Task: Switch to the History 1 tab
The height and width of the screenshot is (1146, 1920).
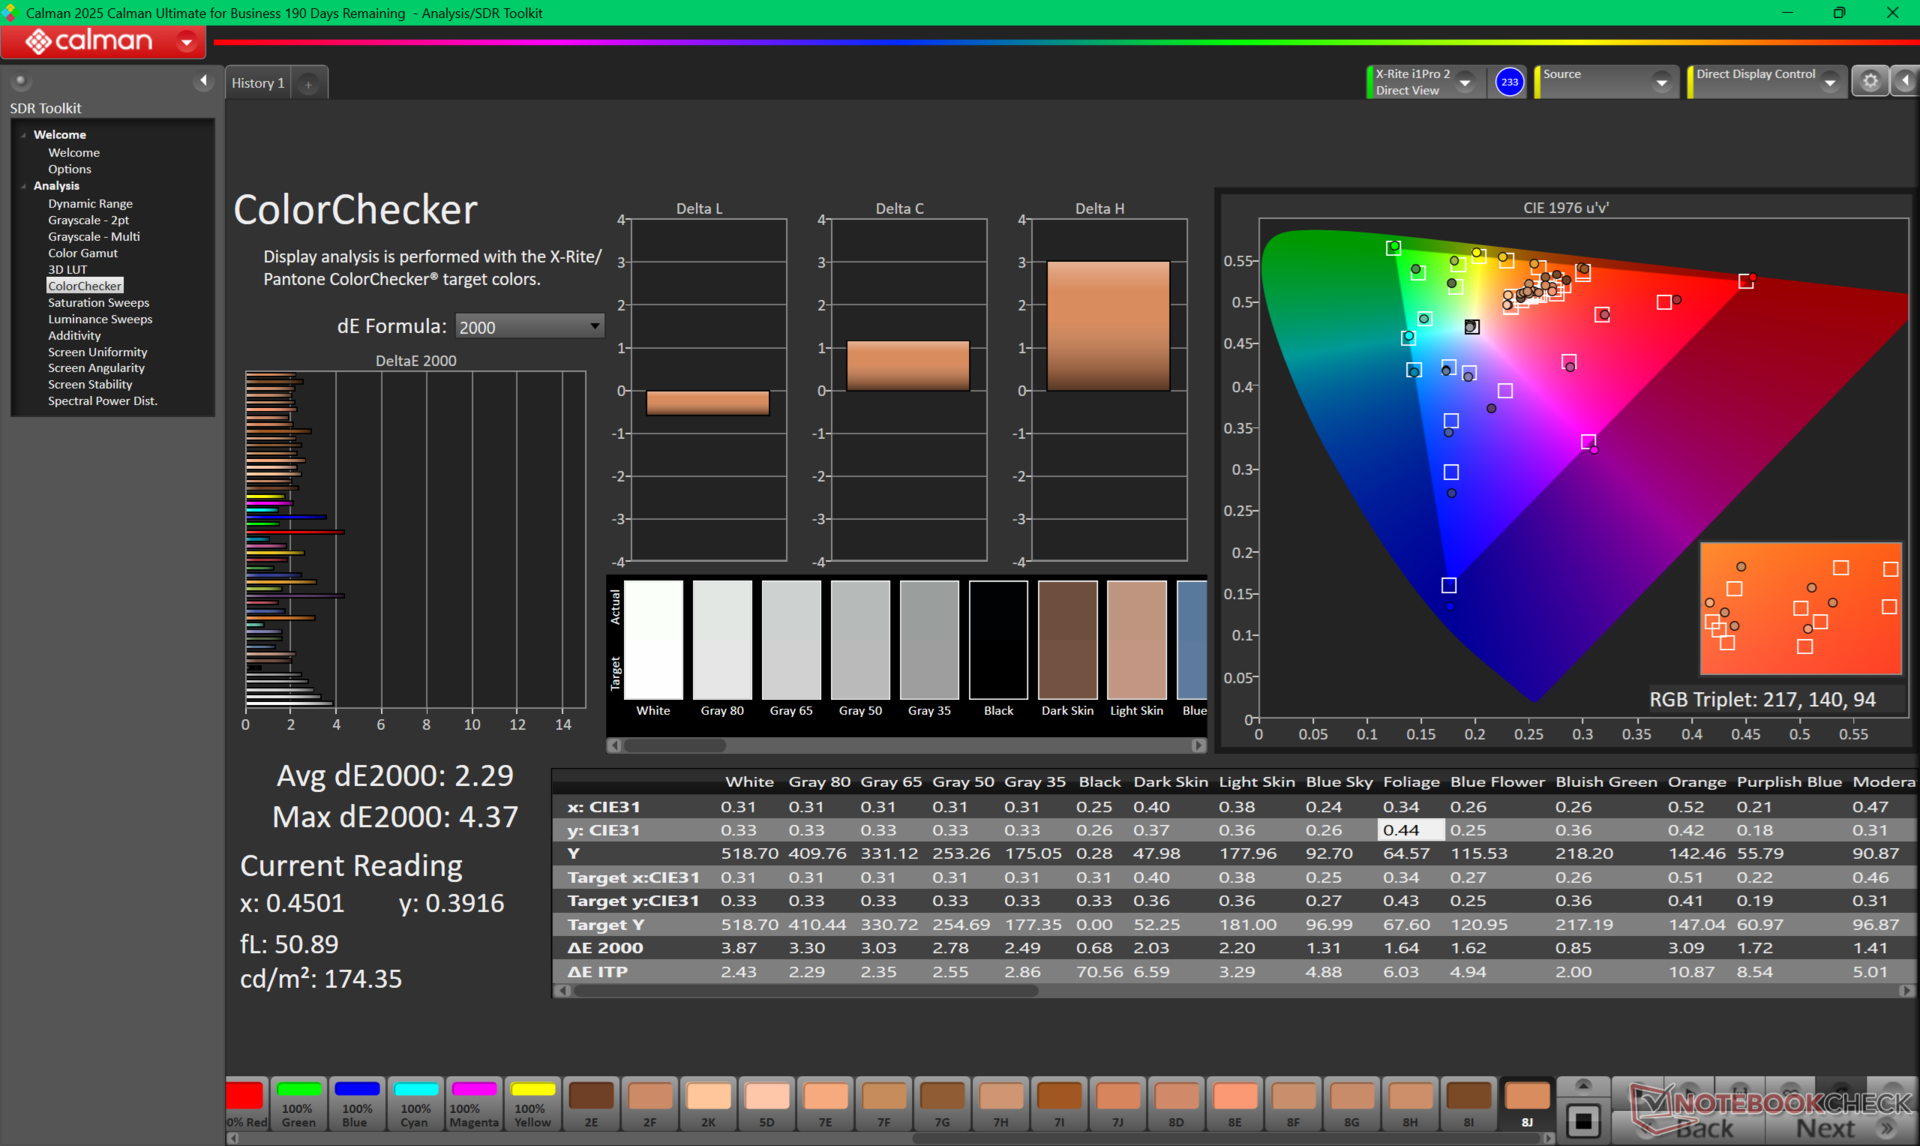Action: click(258, 83)
